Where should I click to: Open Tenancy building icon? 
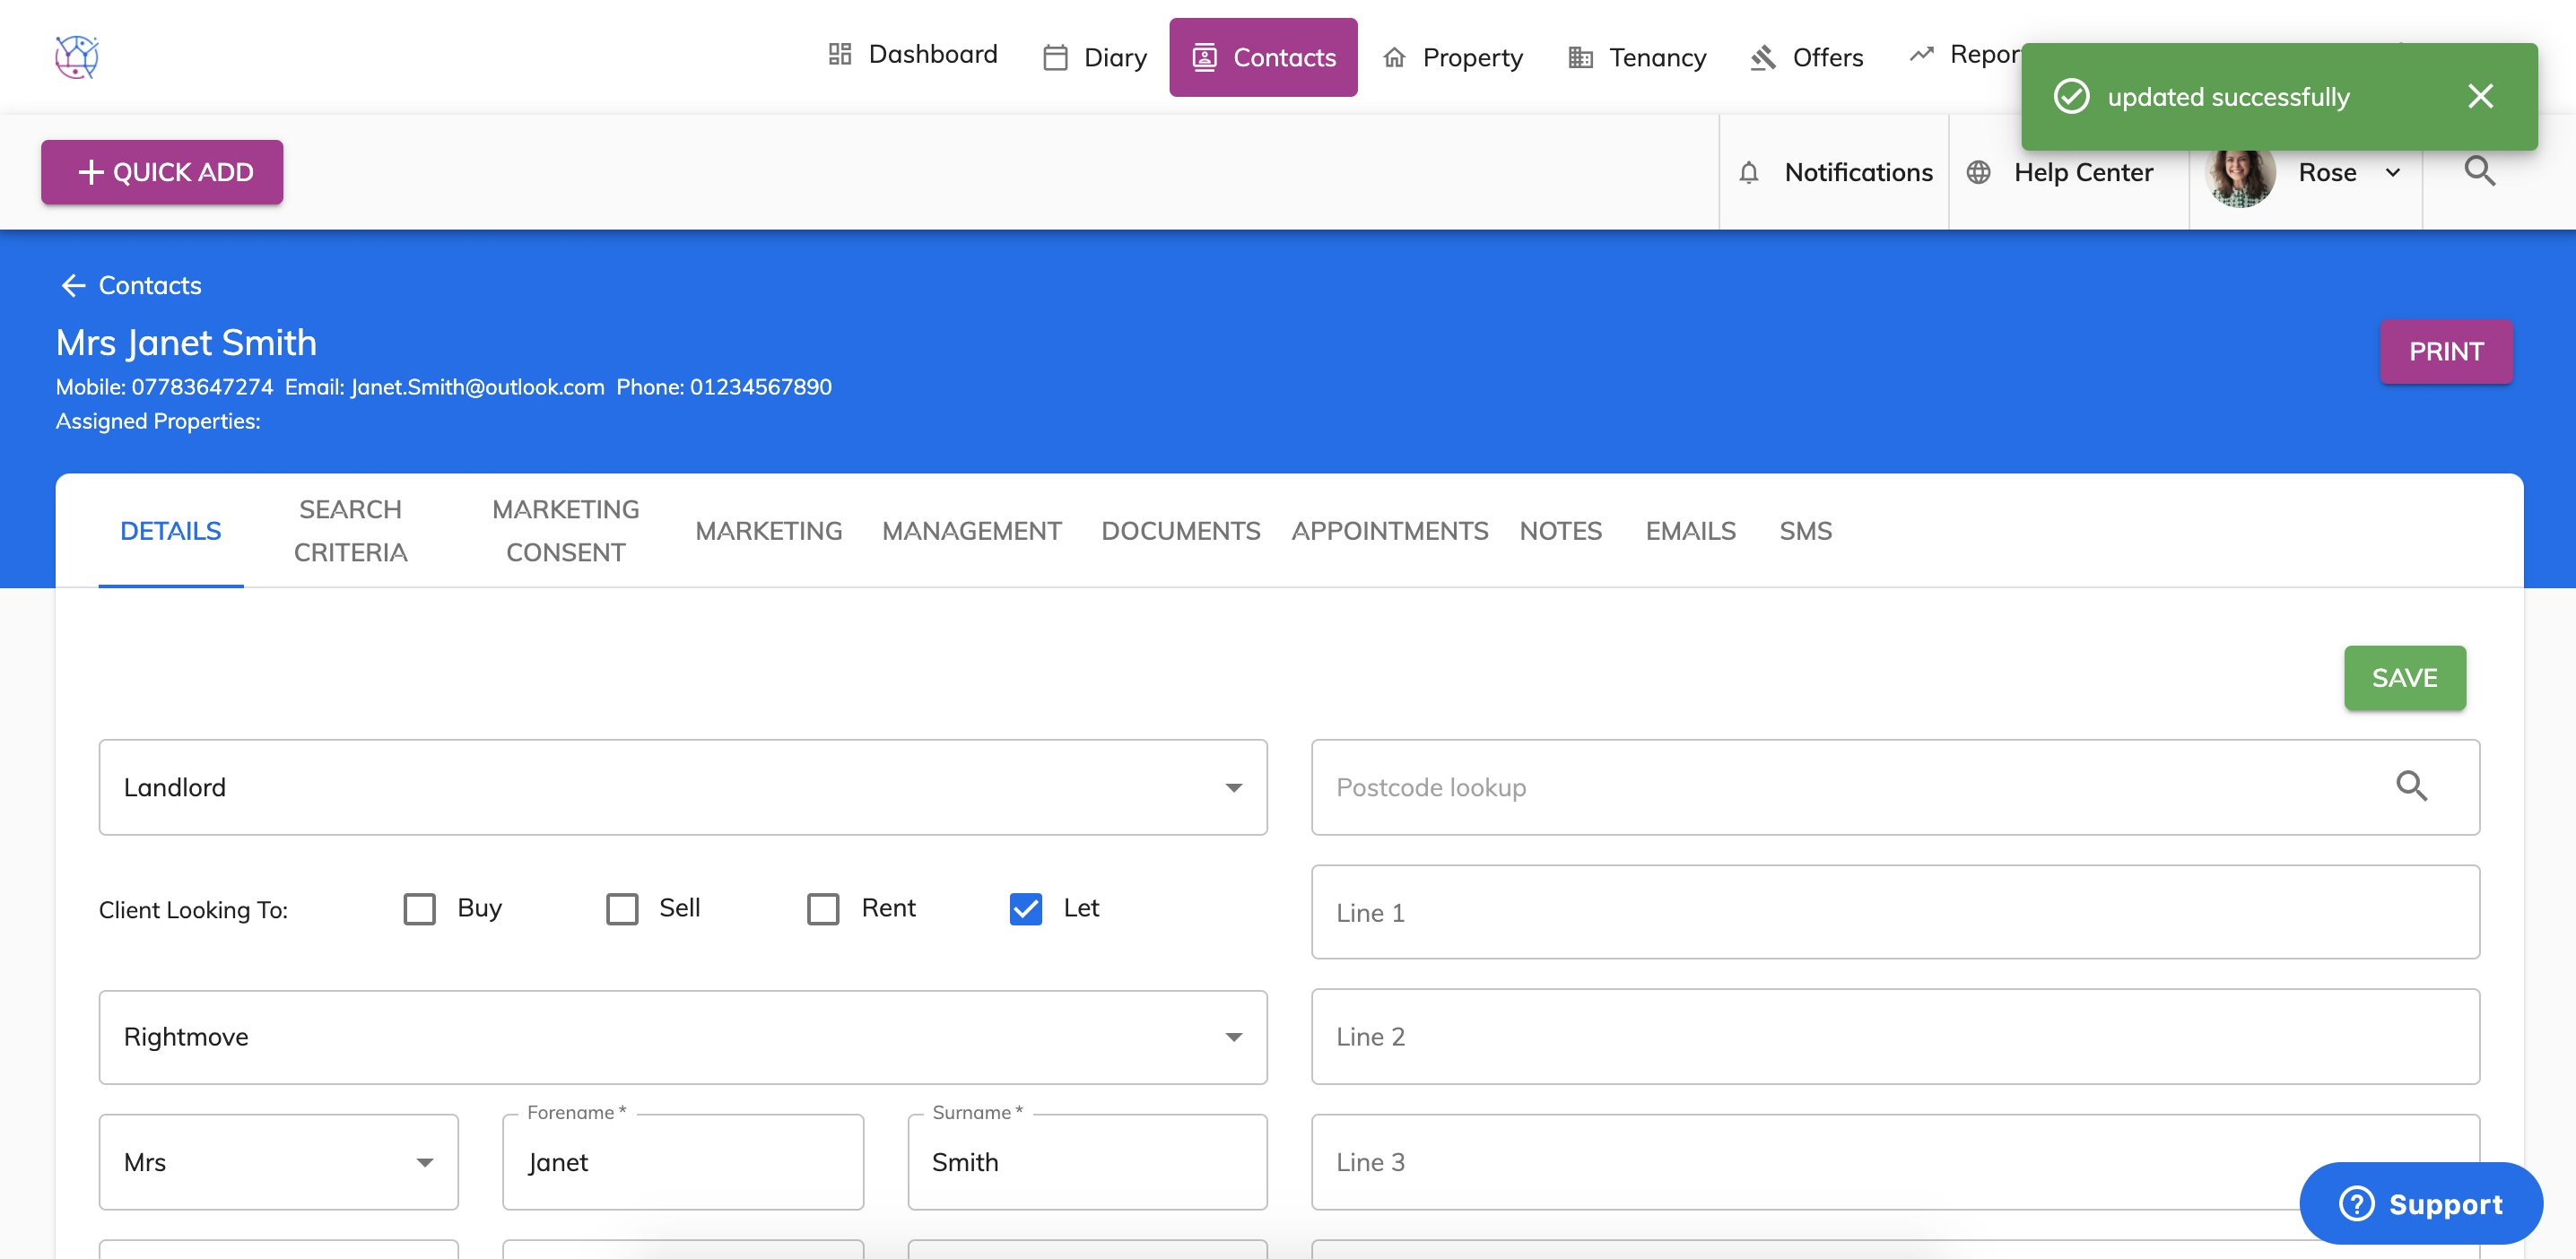[x=1580, y=57]
